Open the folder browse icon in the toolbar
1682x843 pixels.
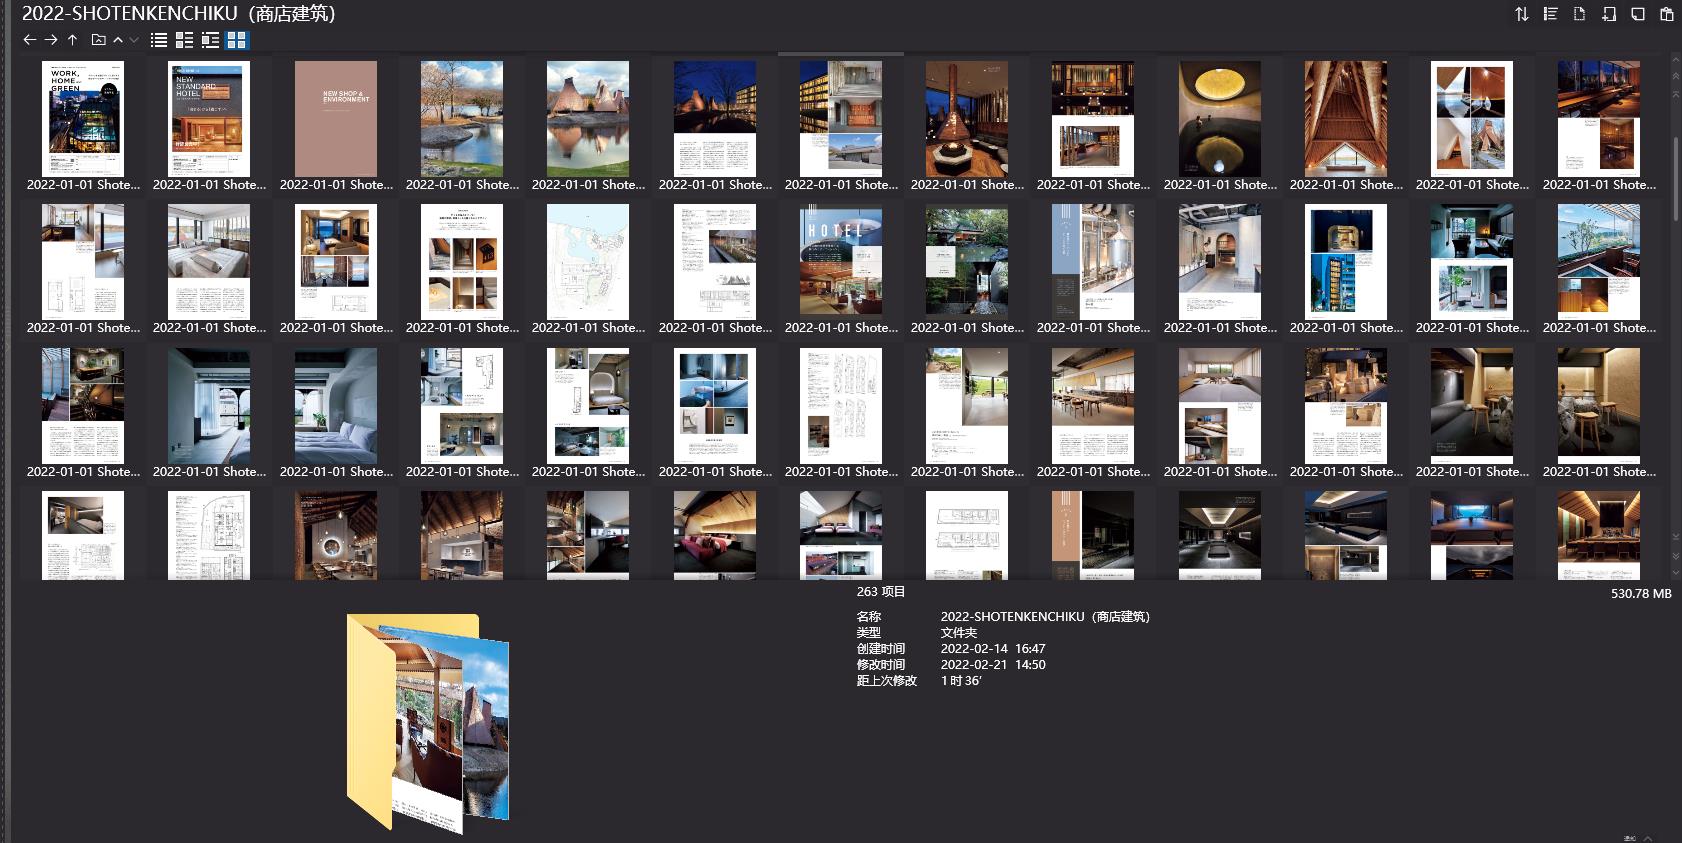[98, 40]
